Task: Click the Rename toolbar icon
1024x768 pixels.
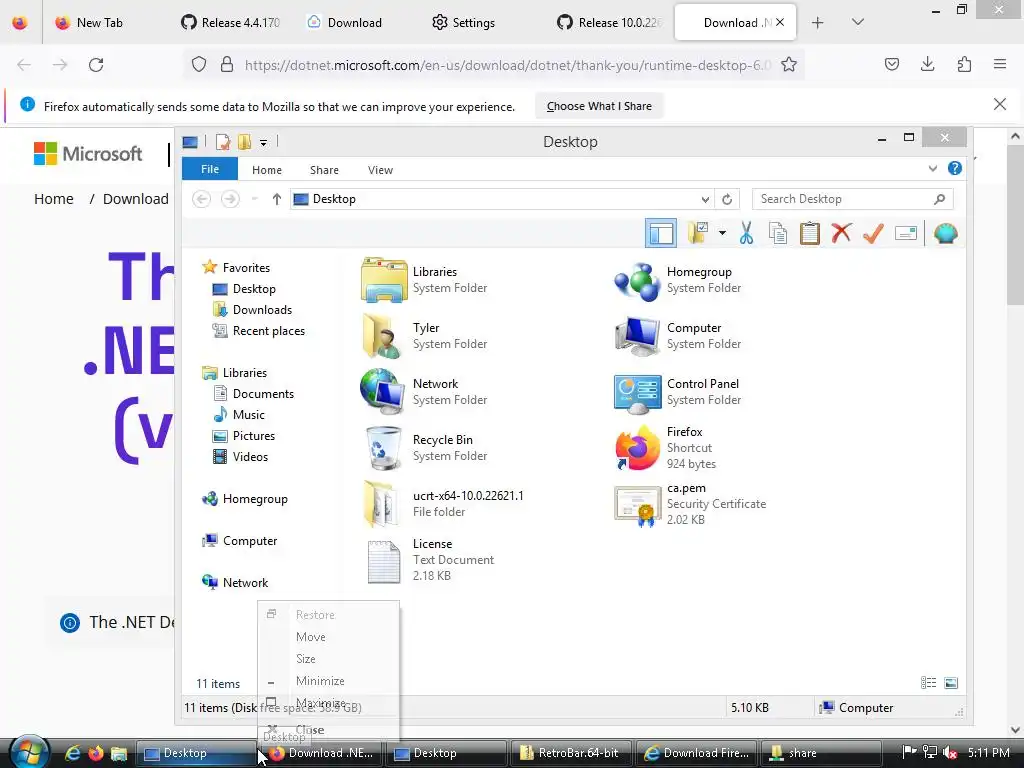Action: coord(906,233)
